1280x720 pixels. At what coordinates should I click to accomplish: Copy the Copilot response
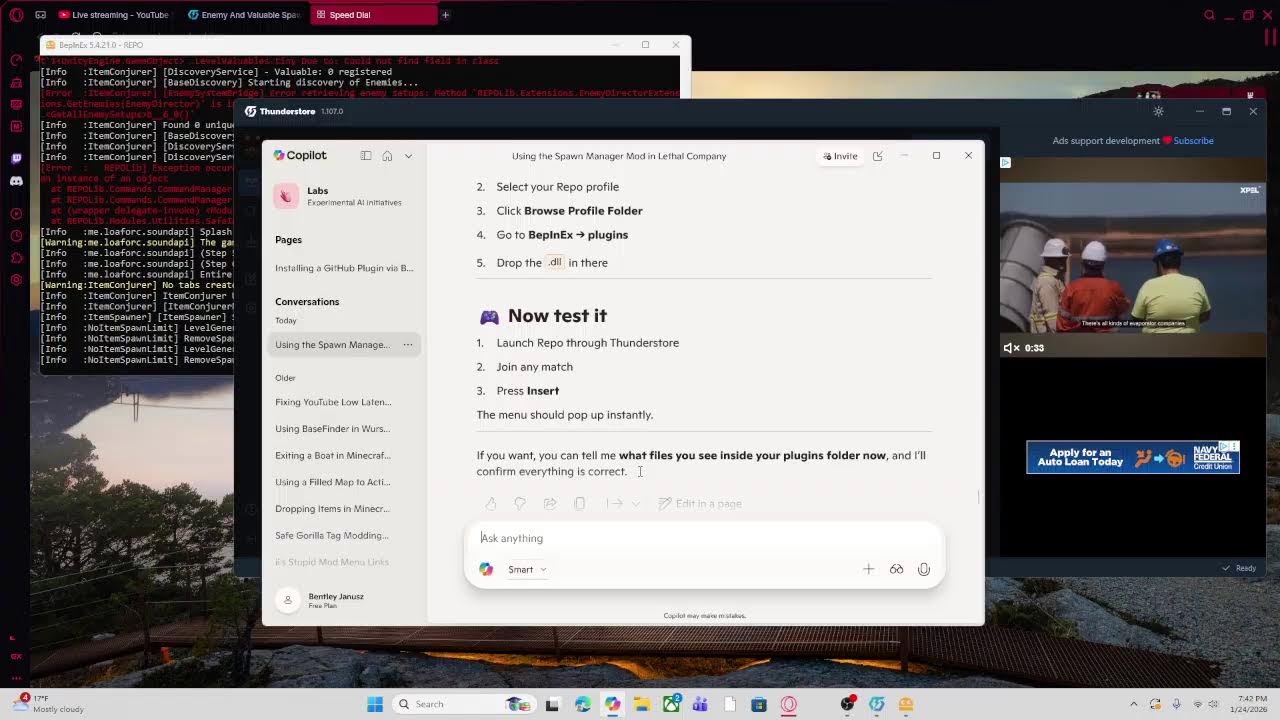tap(580, 504)
